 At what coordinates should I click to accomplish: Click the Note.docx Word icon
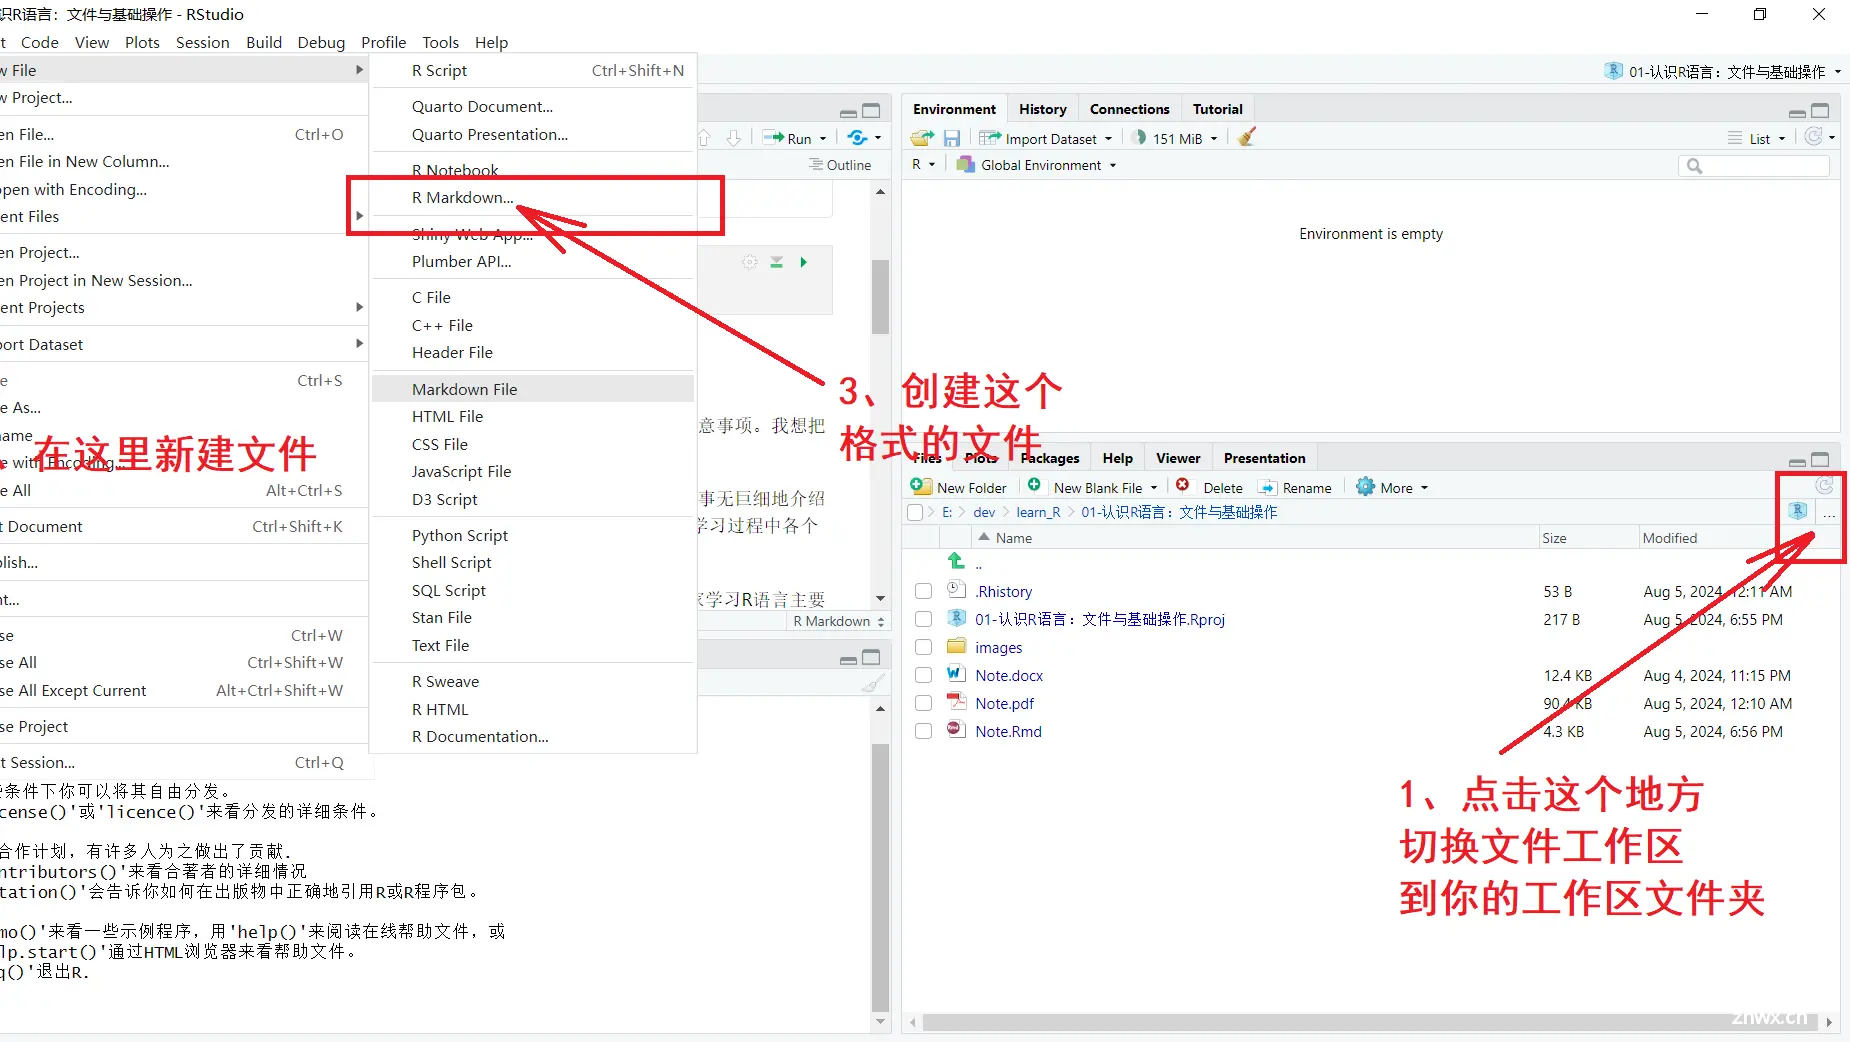[956, 674]
